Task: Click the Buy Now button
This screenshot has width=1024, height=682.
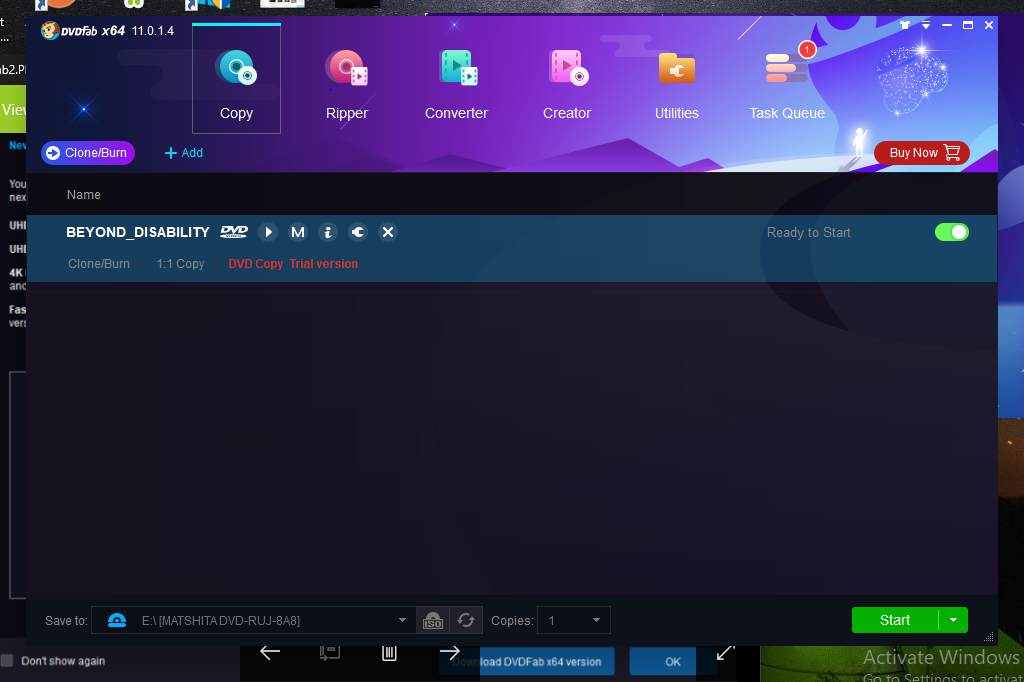Action: (x=921, y=153)
